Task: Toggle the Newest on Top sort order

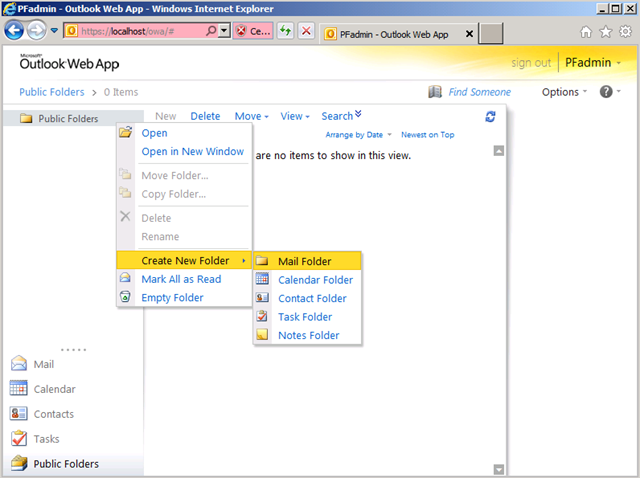Action: (x=427, y=135)
